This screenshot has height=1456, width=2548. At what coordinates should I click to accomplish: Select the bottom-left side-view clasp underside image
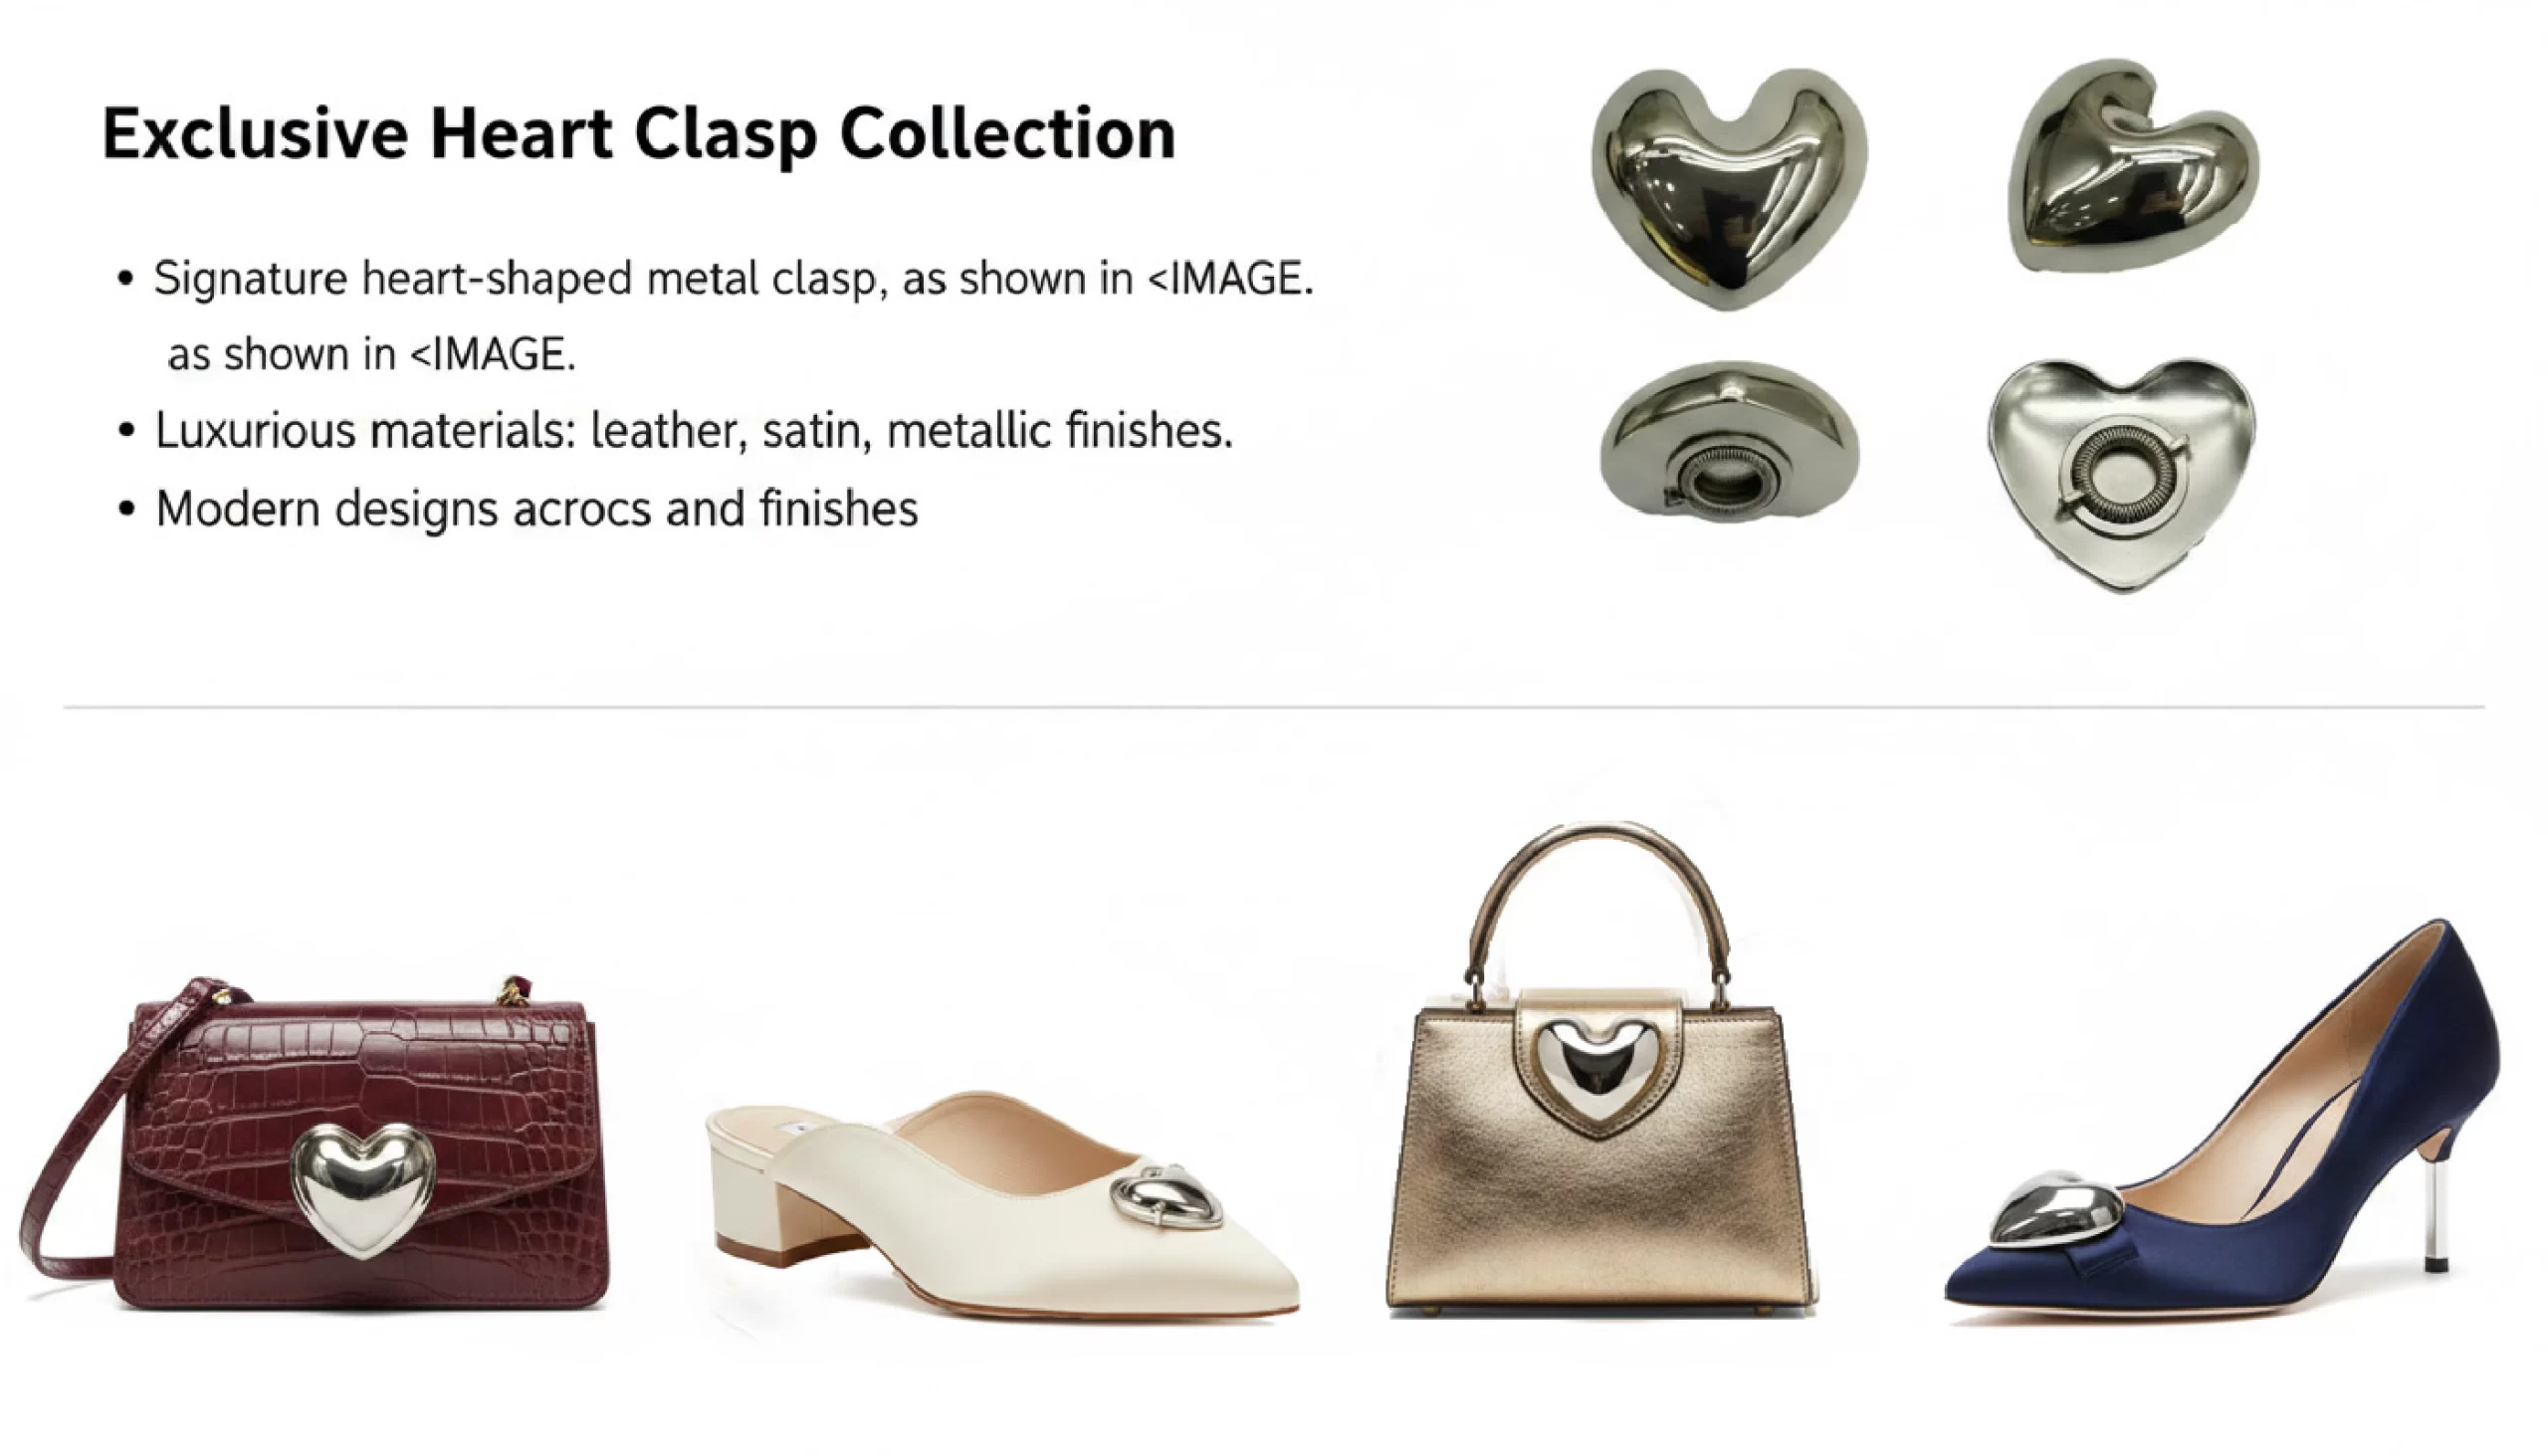click(x=1729, y=441)
